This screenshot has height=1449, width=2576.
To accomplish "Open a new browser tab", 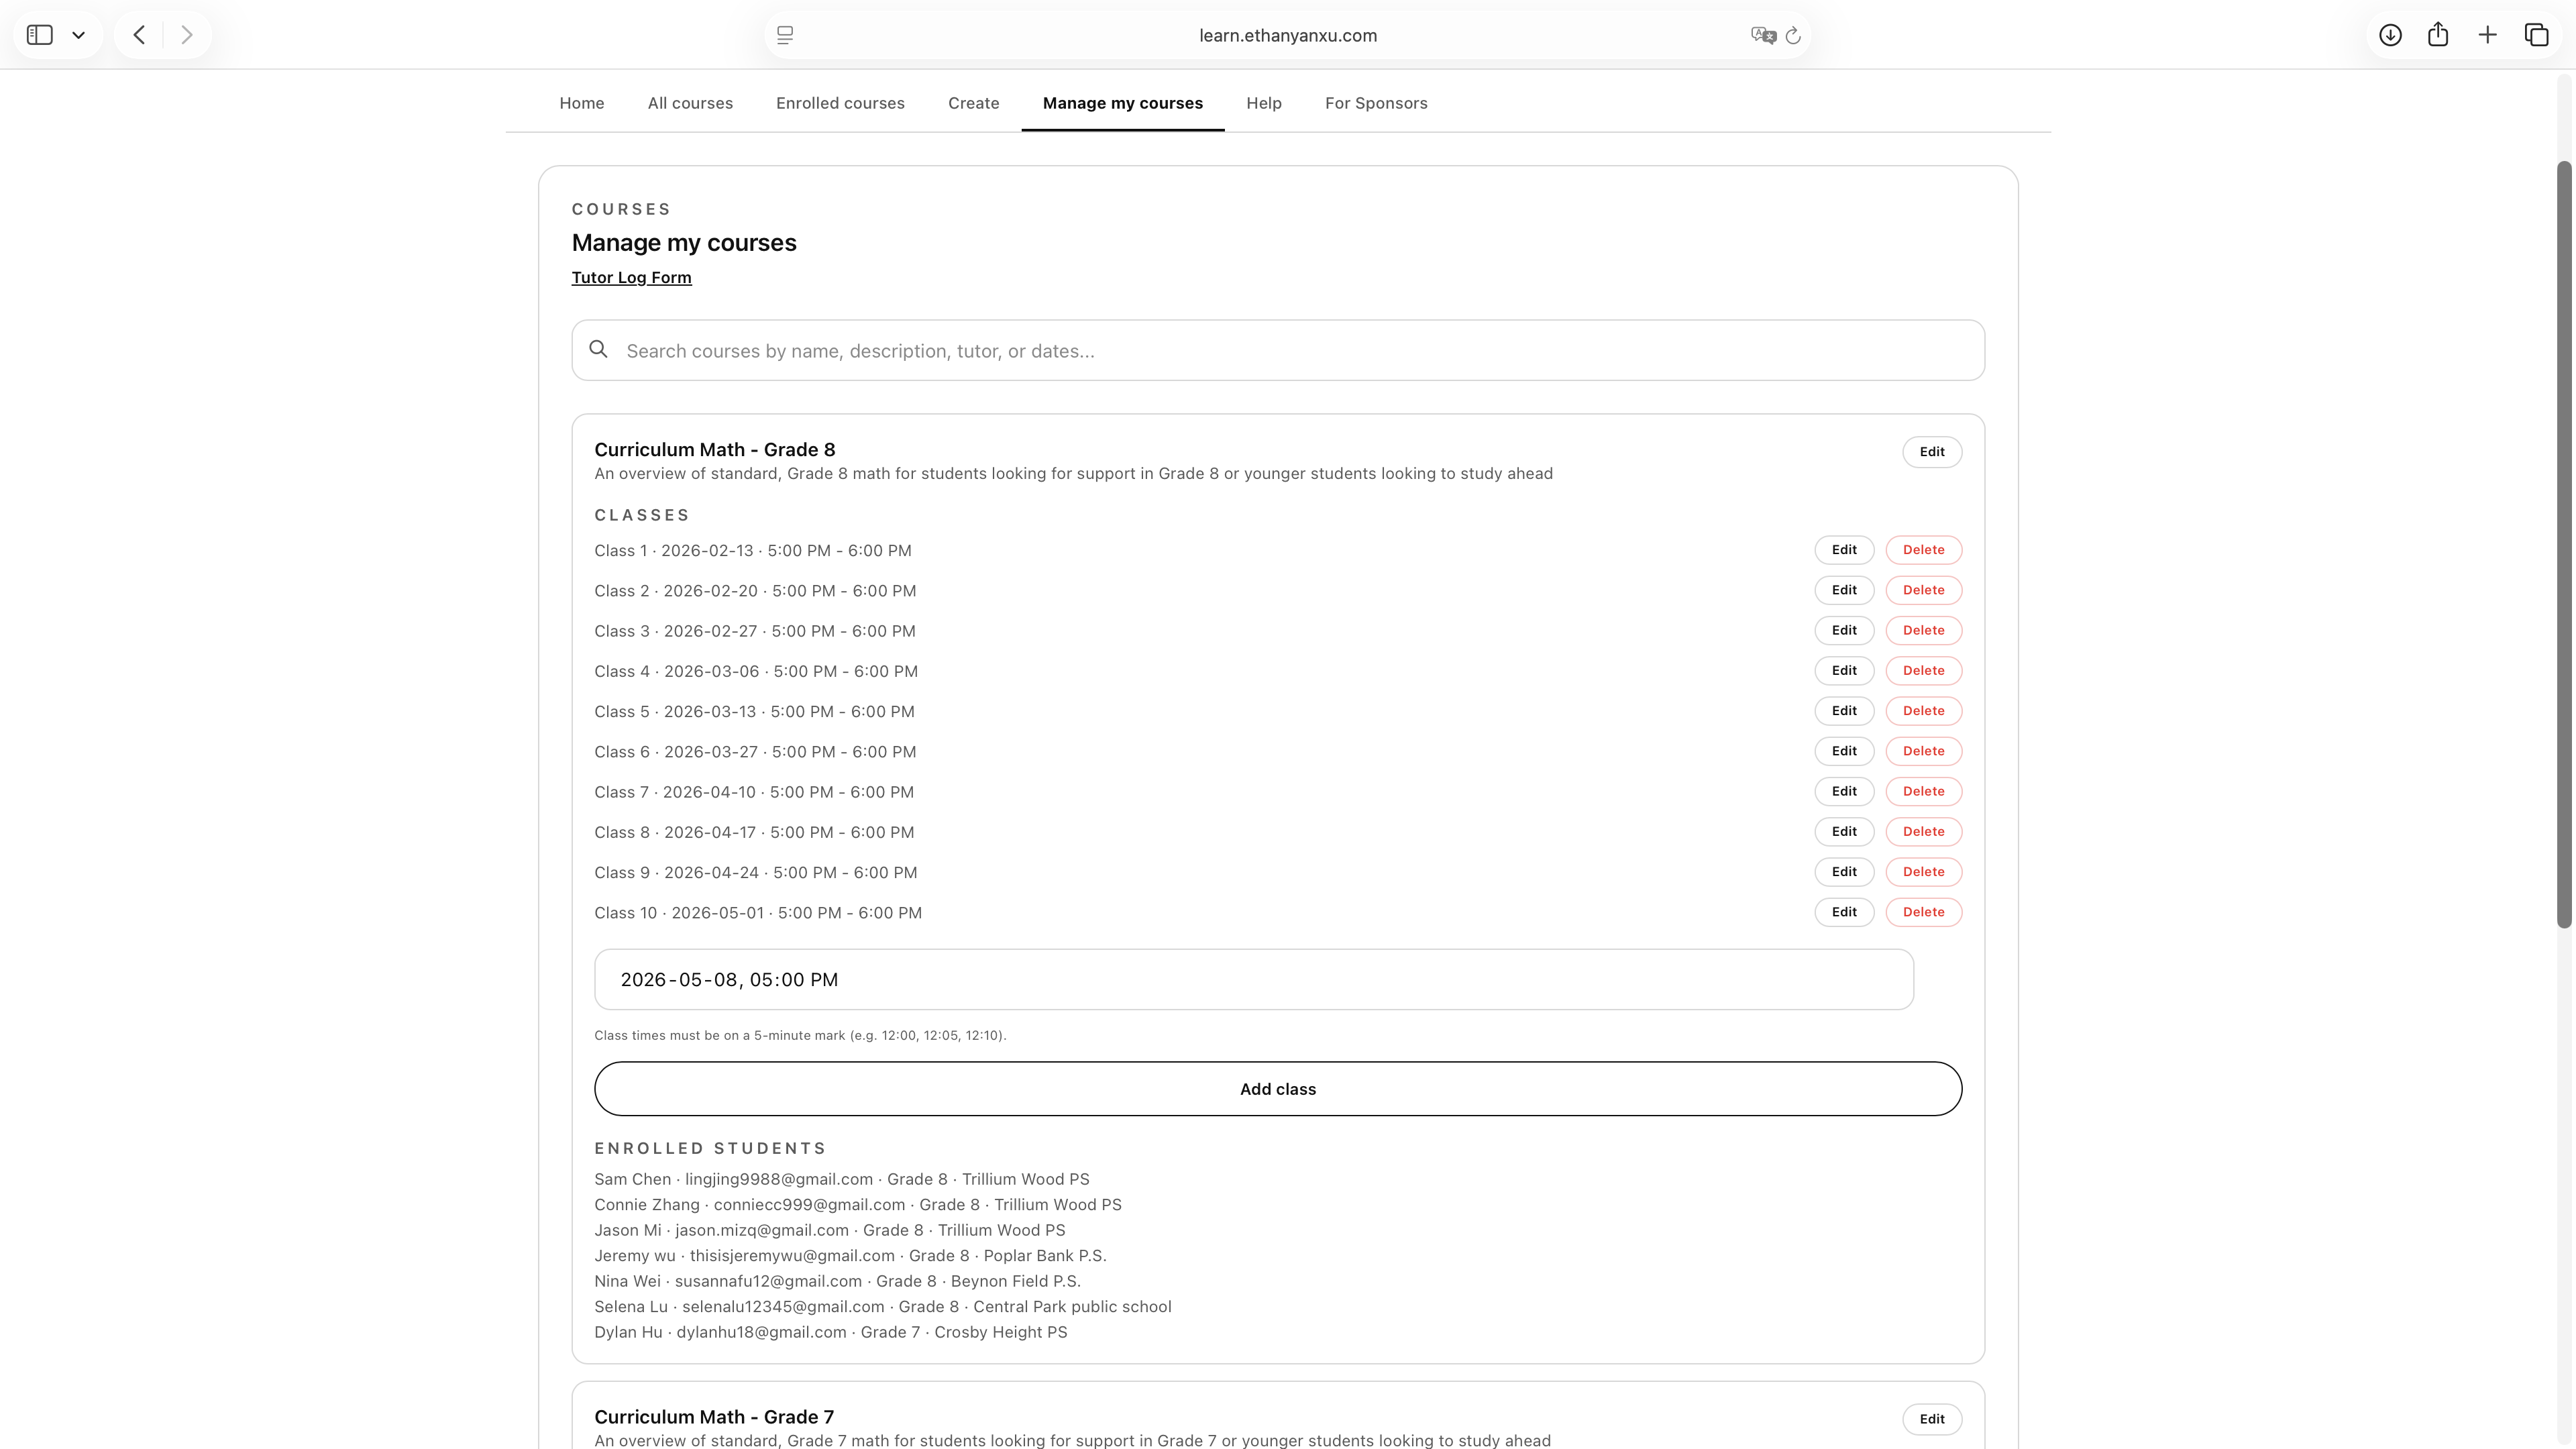I will tap(2487, 34).
